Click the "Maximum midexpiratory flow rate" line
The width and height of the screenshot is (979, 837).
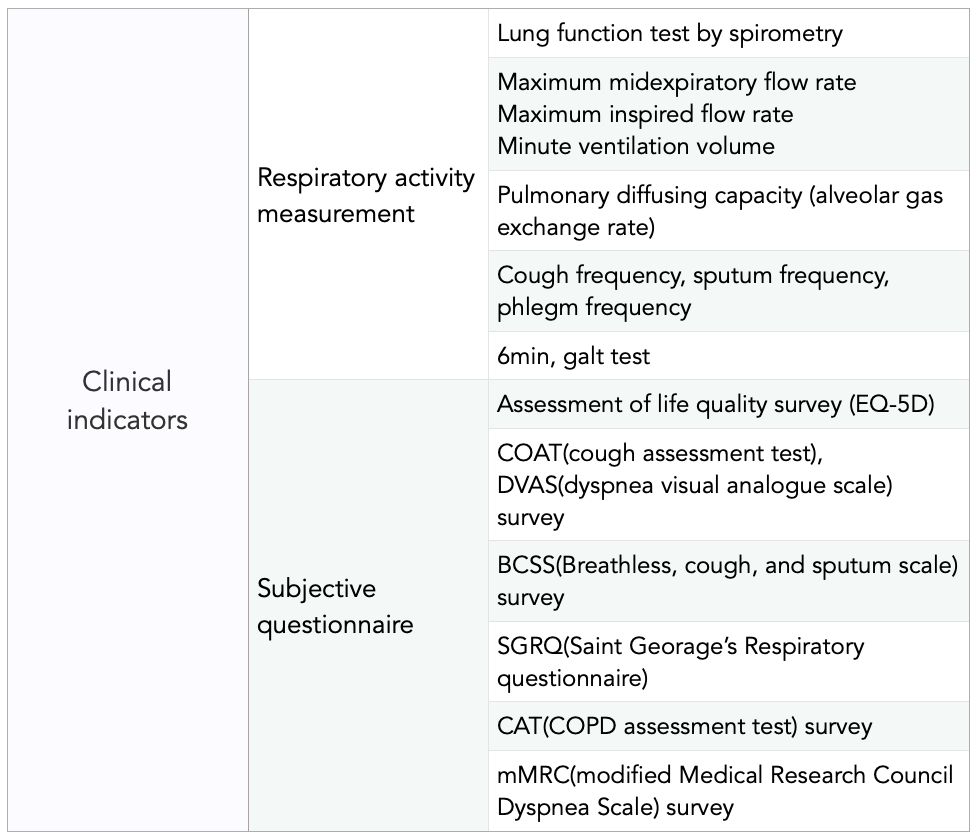click(x=676, y=82)
